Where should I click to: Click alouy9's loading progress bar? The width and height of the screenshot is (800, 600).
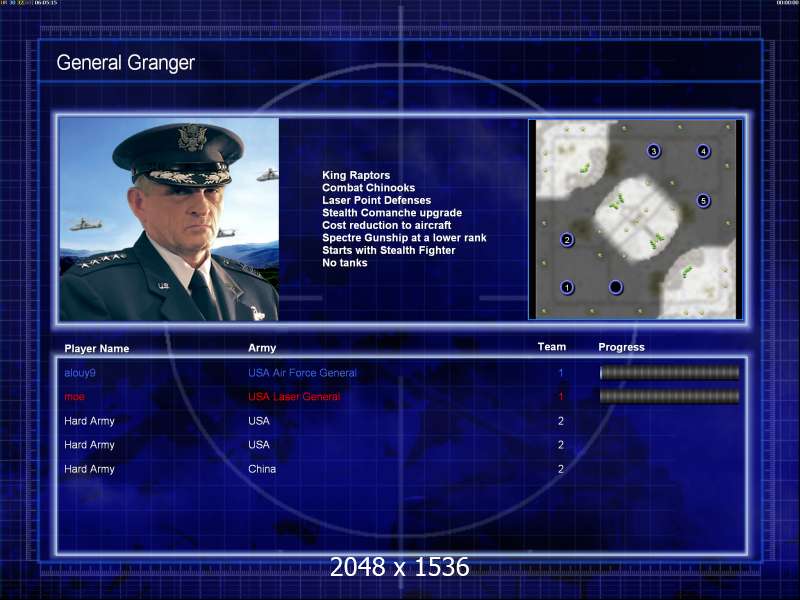point(669,373)
